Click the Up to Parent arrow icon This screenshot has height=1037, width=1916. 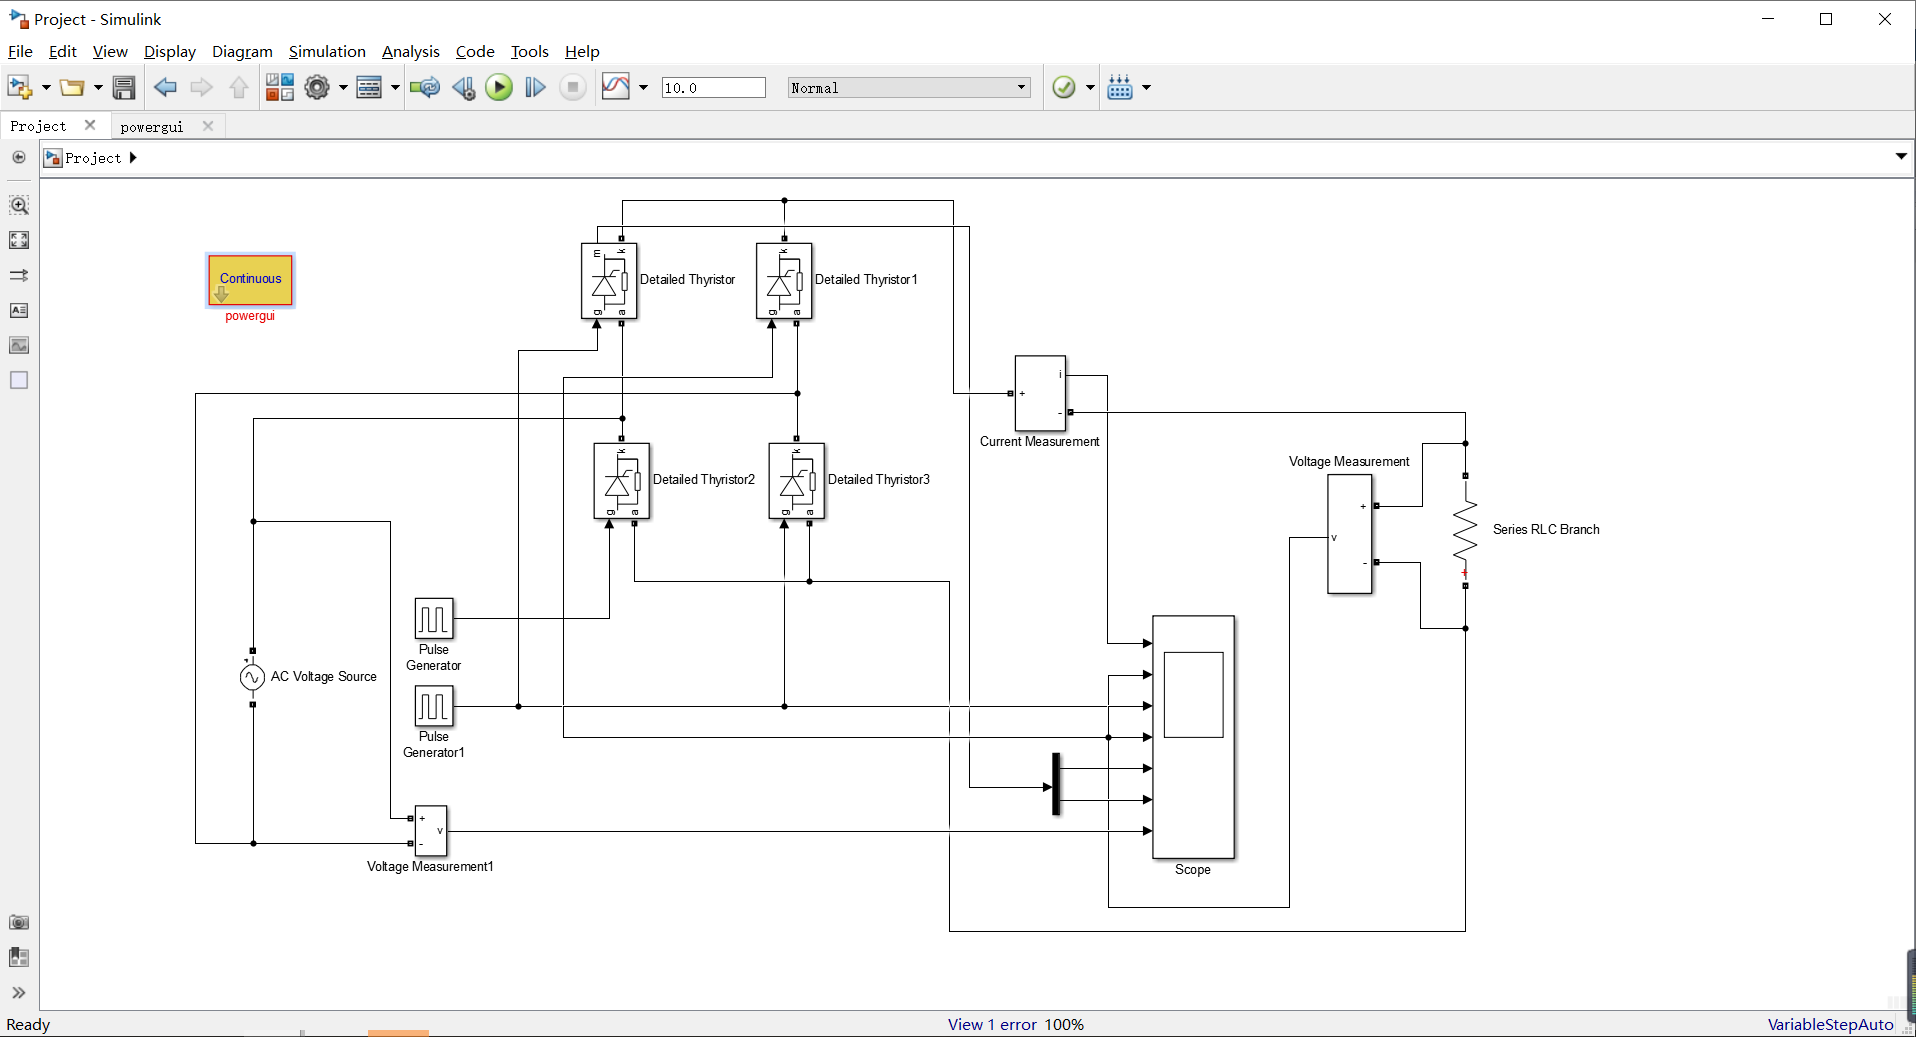[238, 88]
